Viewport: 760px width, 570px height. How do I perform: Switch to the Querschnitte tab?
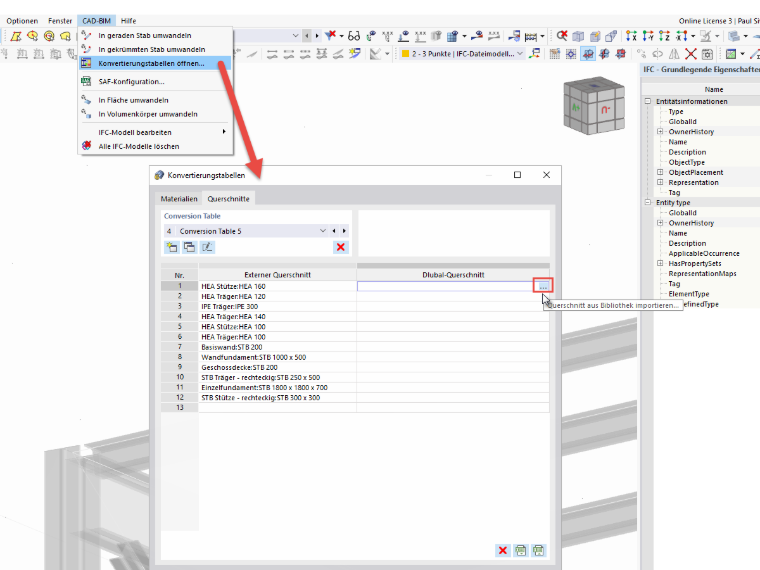click(x=228, y=199)
